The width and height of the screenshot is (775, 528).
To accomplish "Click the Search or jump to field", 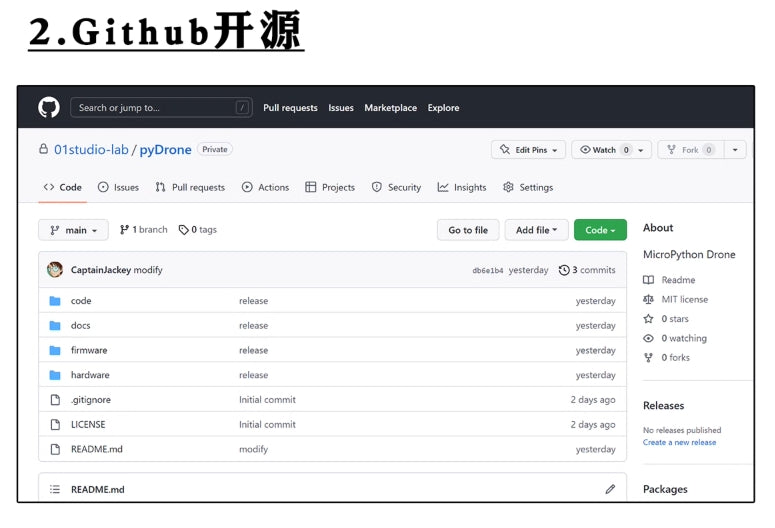I will coord(161,107).
